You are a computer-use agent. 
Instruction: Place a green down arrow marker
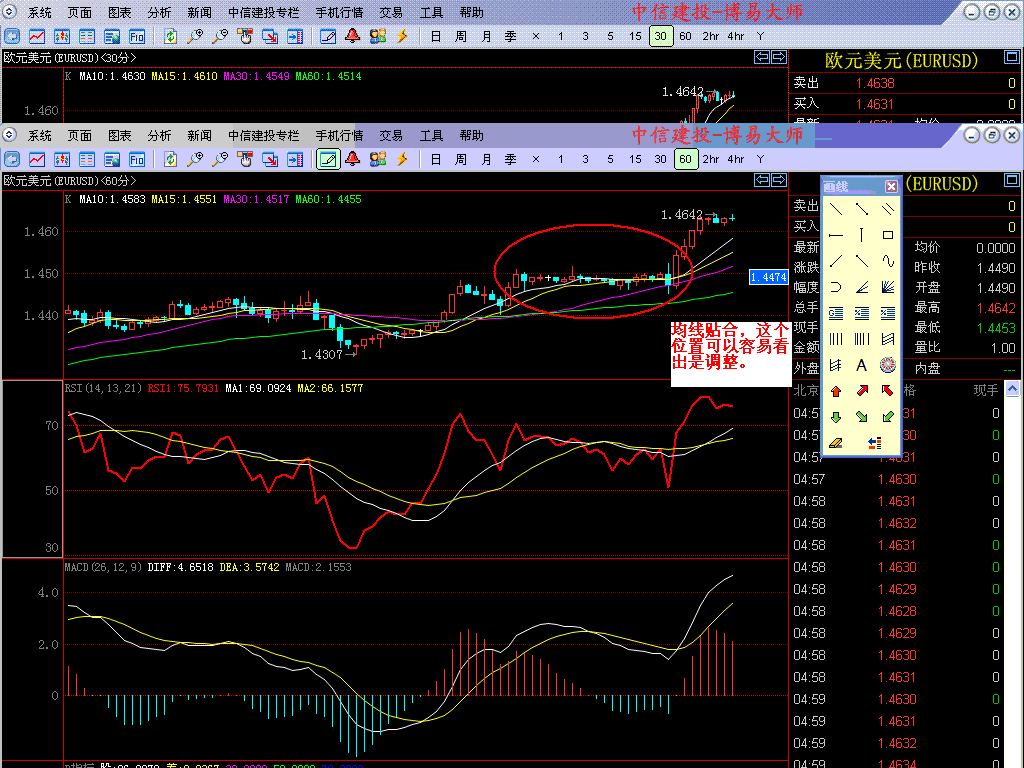click(x=836, y=417)
